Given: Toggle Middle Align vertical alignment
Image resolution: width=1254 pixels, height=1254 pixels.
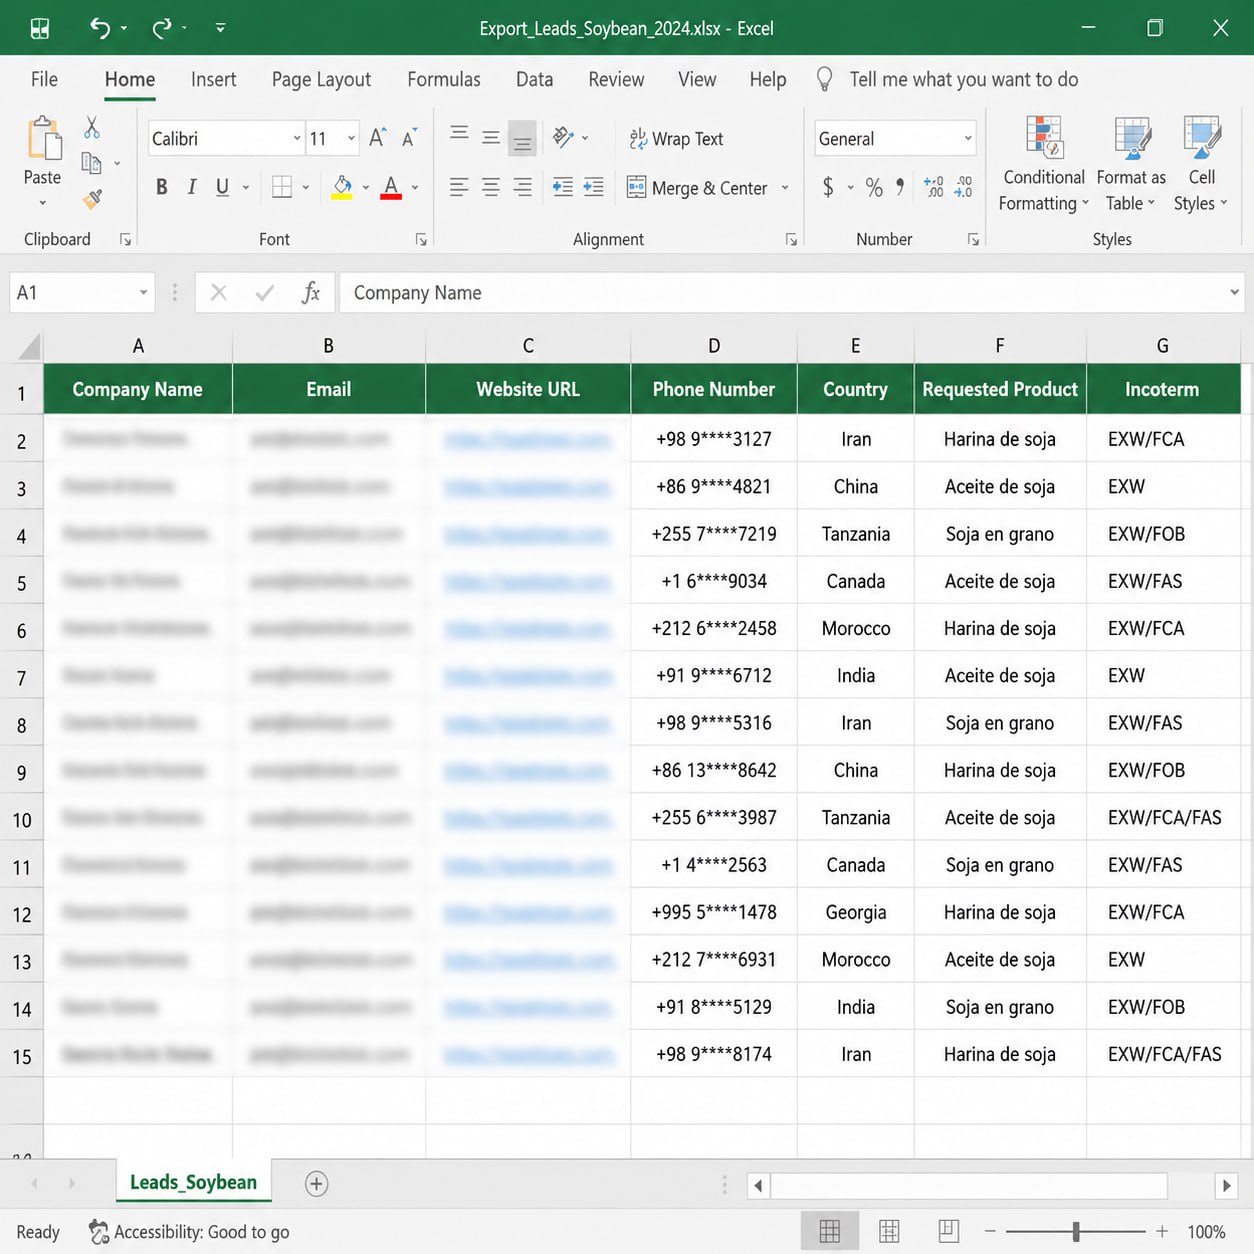Looking at the screenshot, I should point(491,138).
